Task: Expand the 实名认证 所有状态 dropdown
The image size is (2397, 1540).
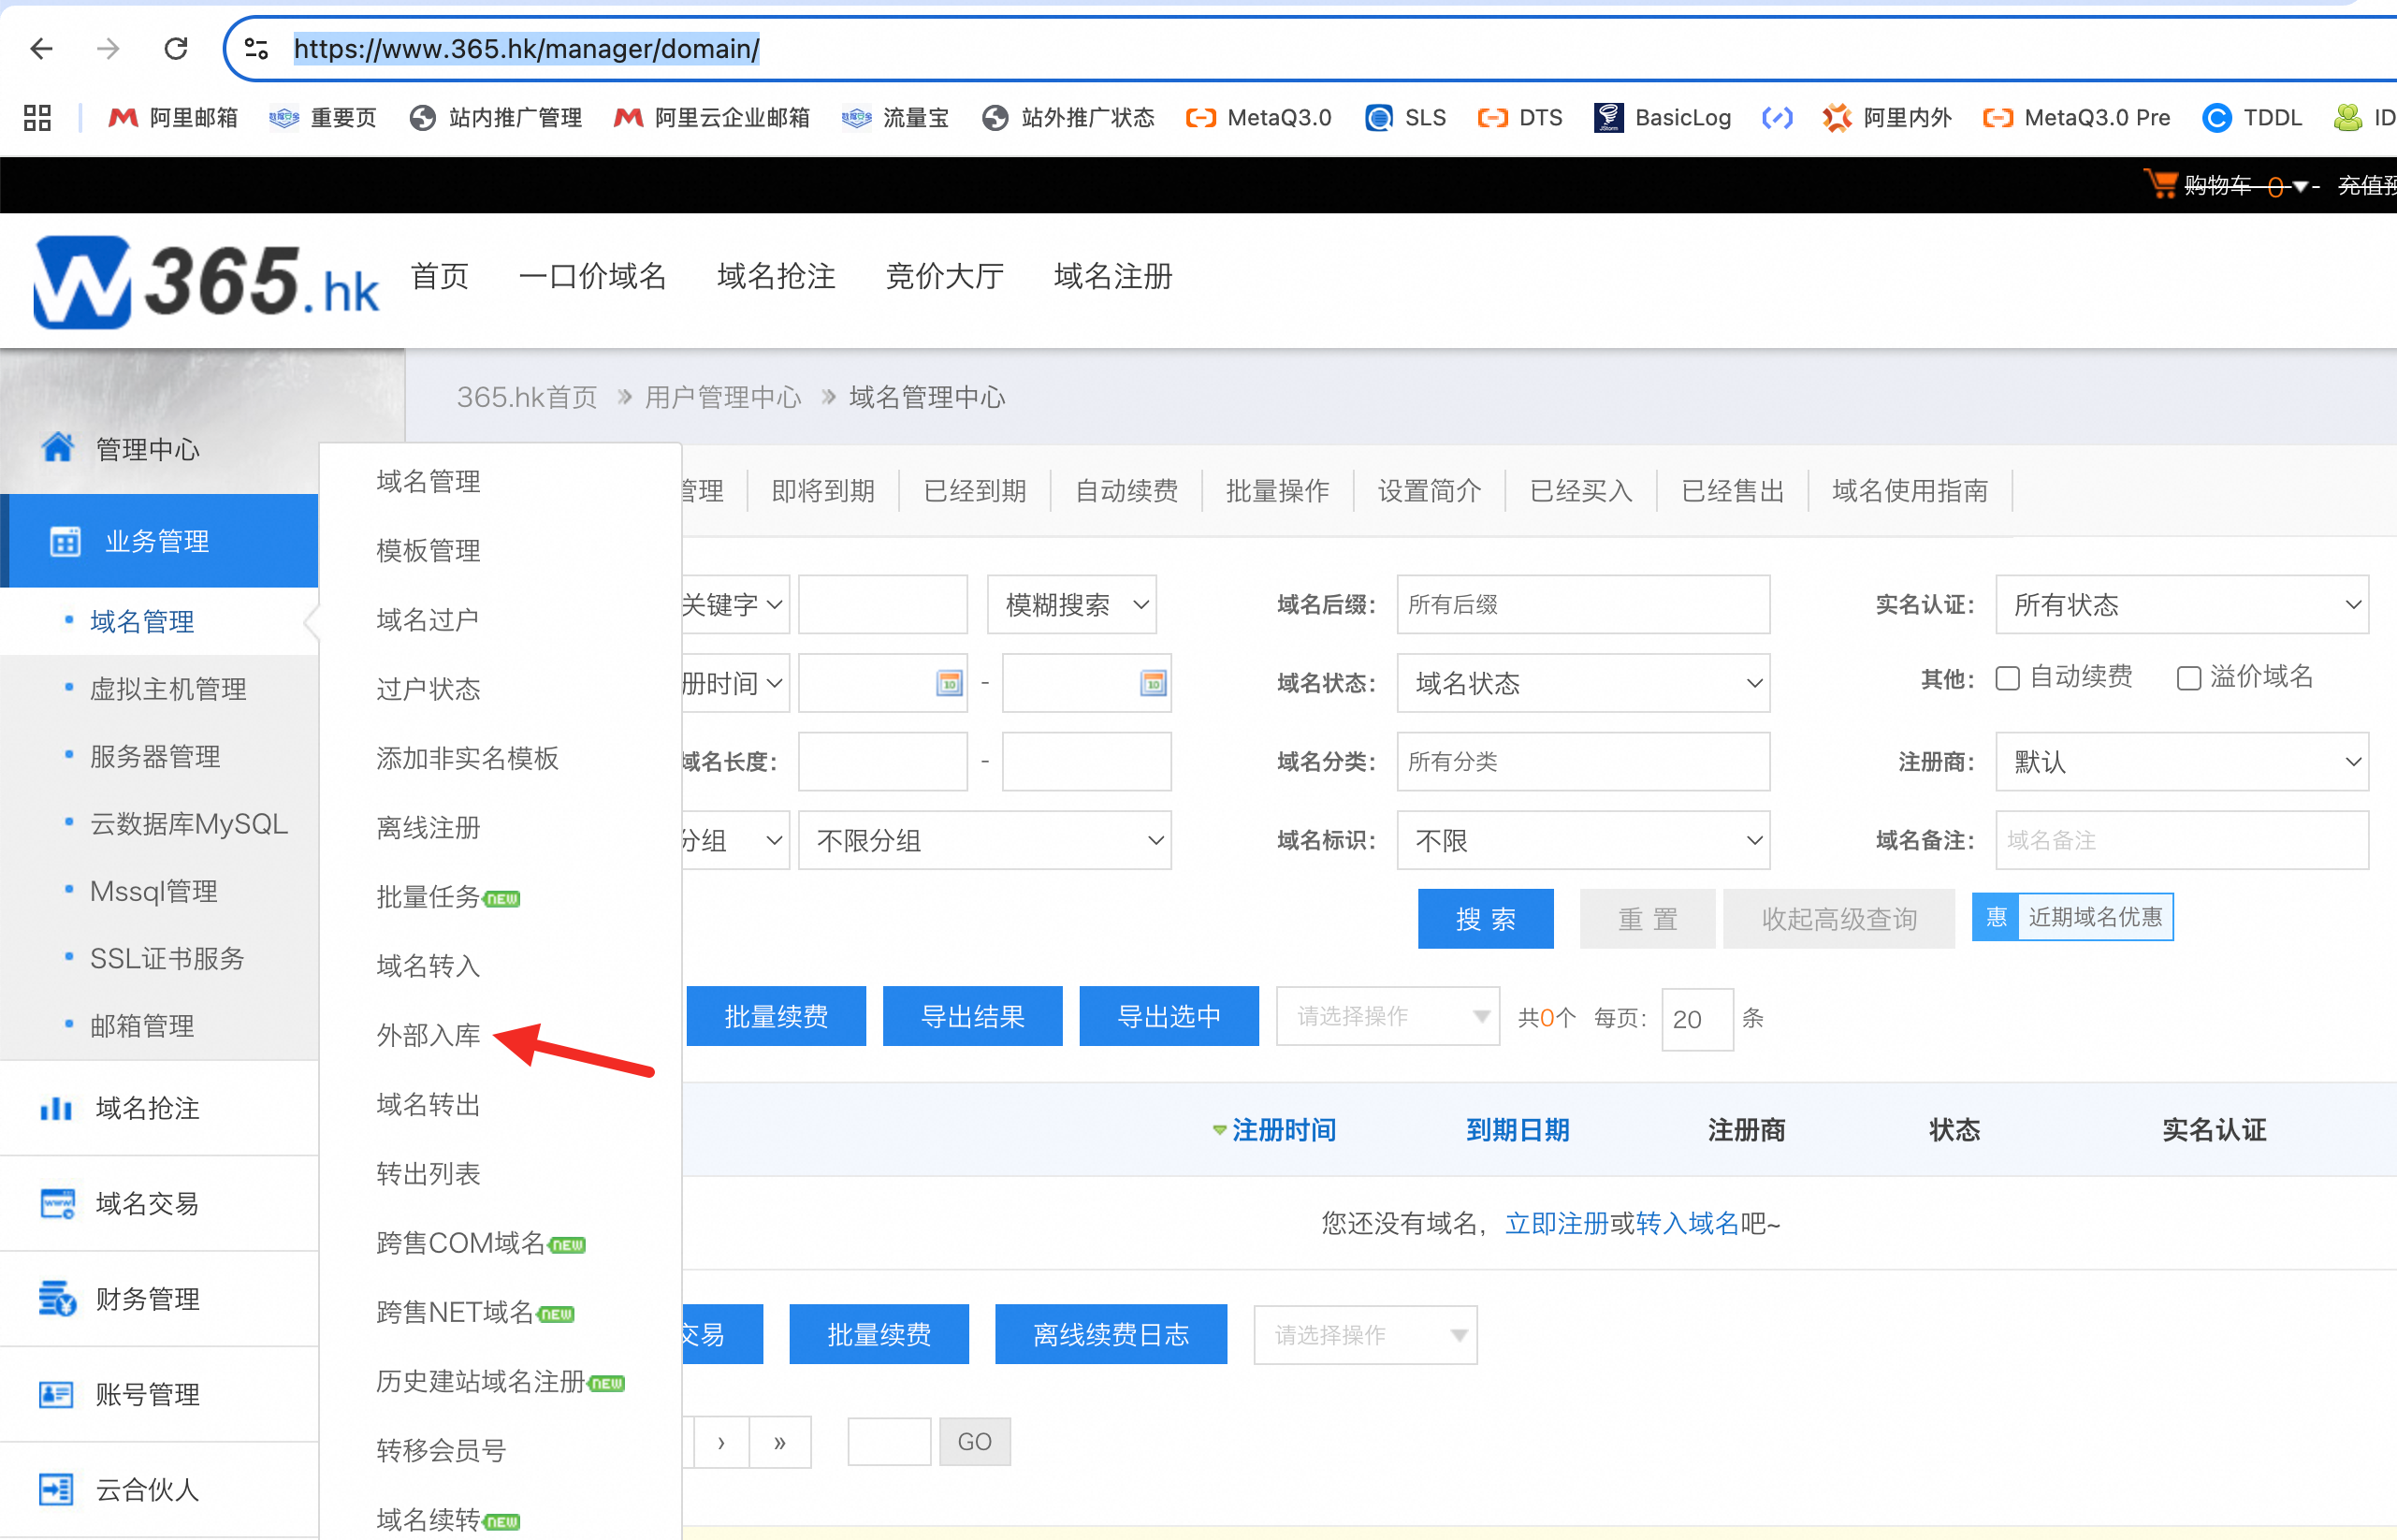Action: coord(2181,604)
